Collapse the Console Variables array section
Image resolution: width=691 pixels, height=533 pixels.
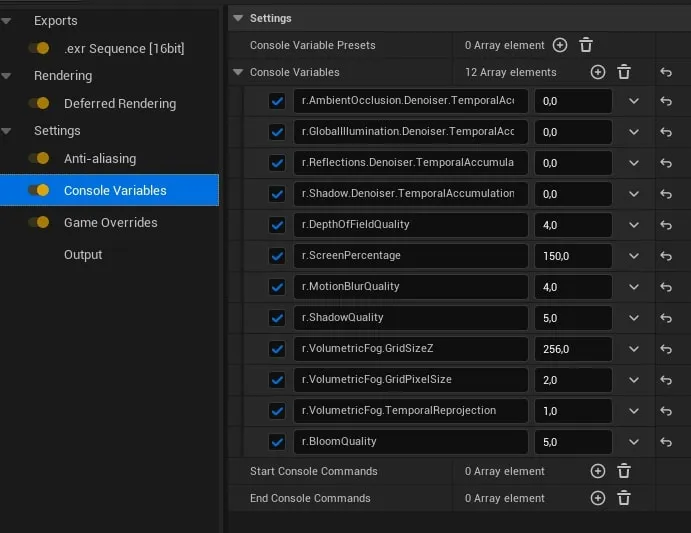238,72
